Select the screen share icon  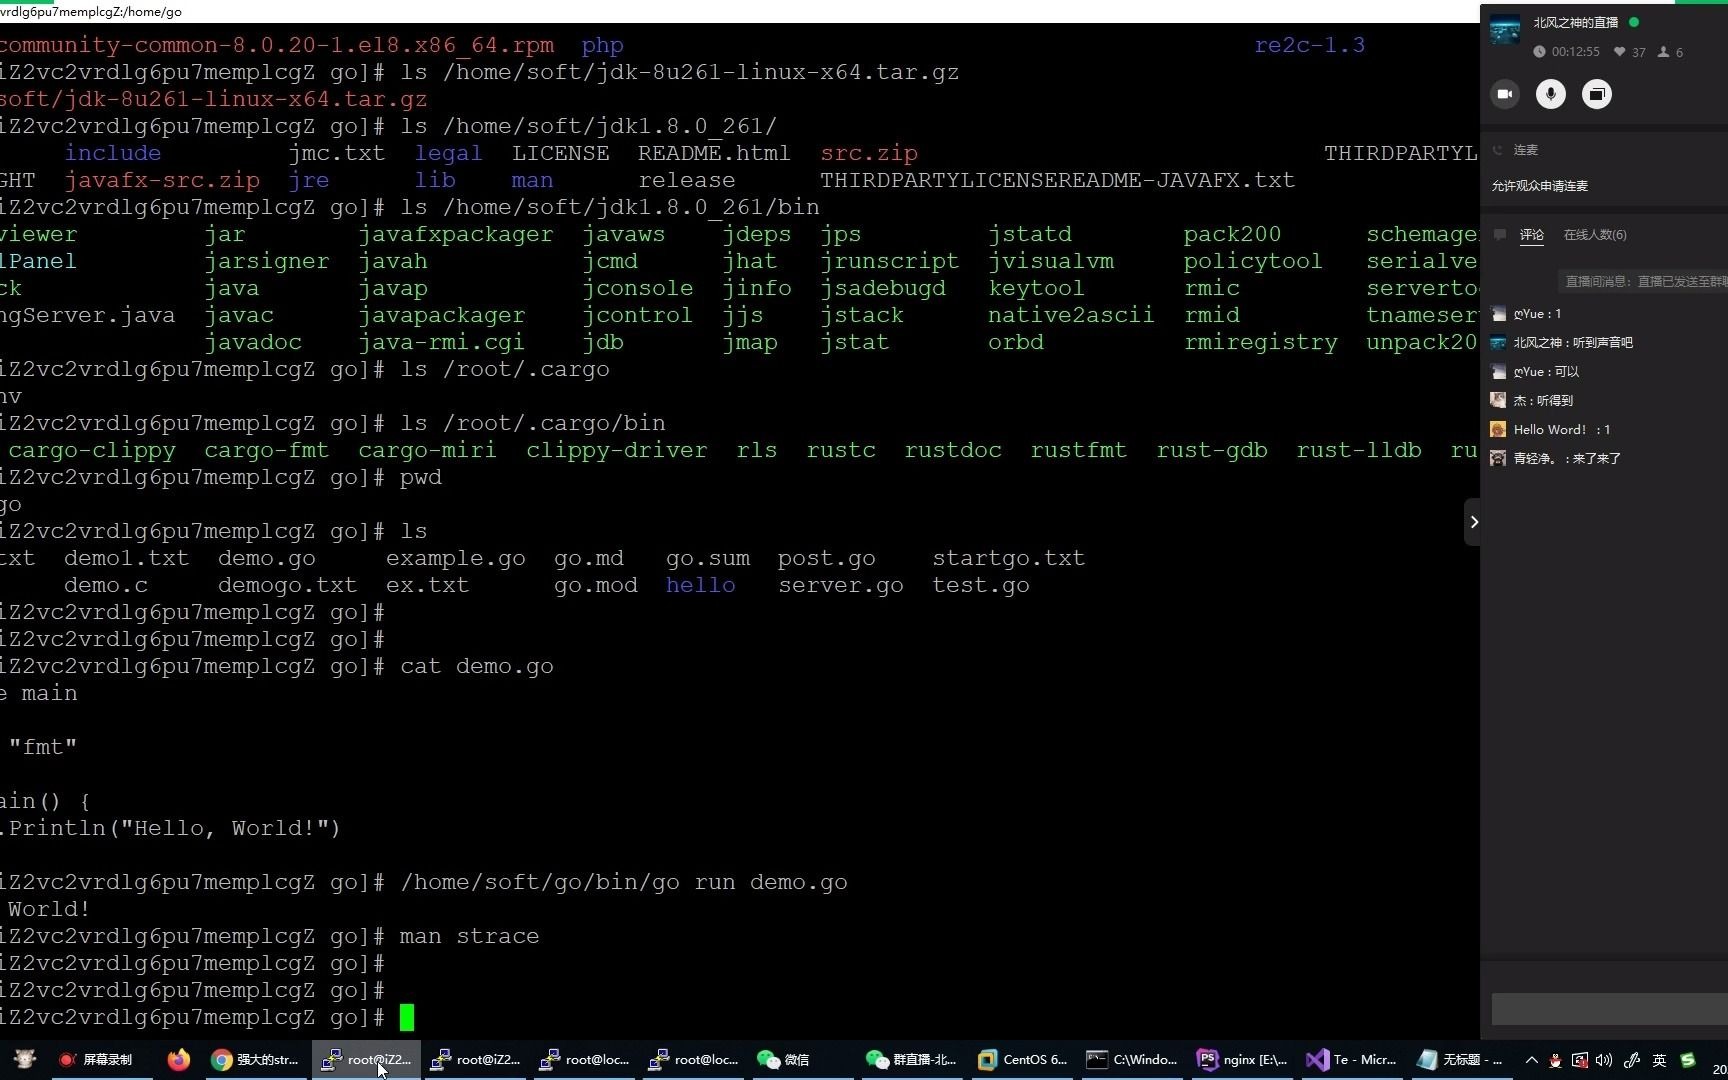[1597, 94]
